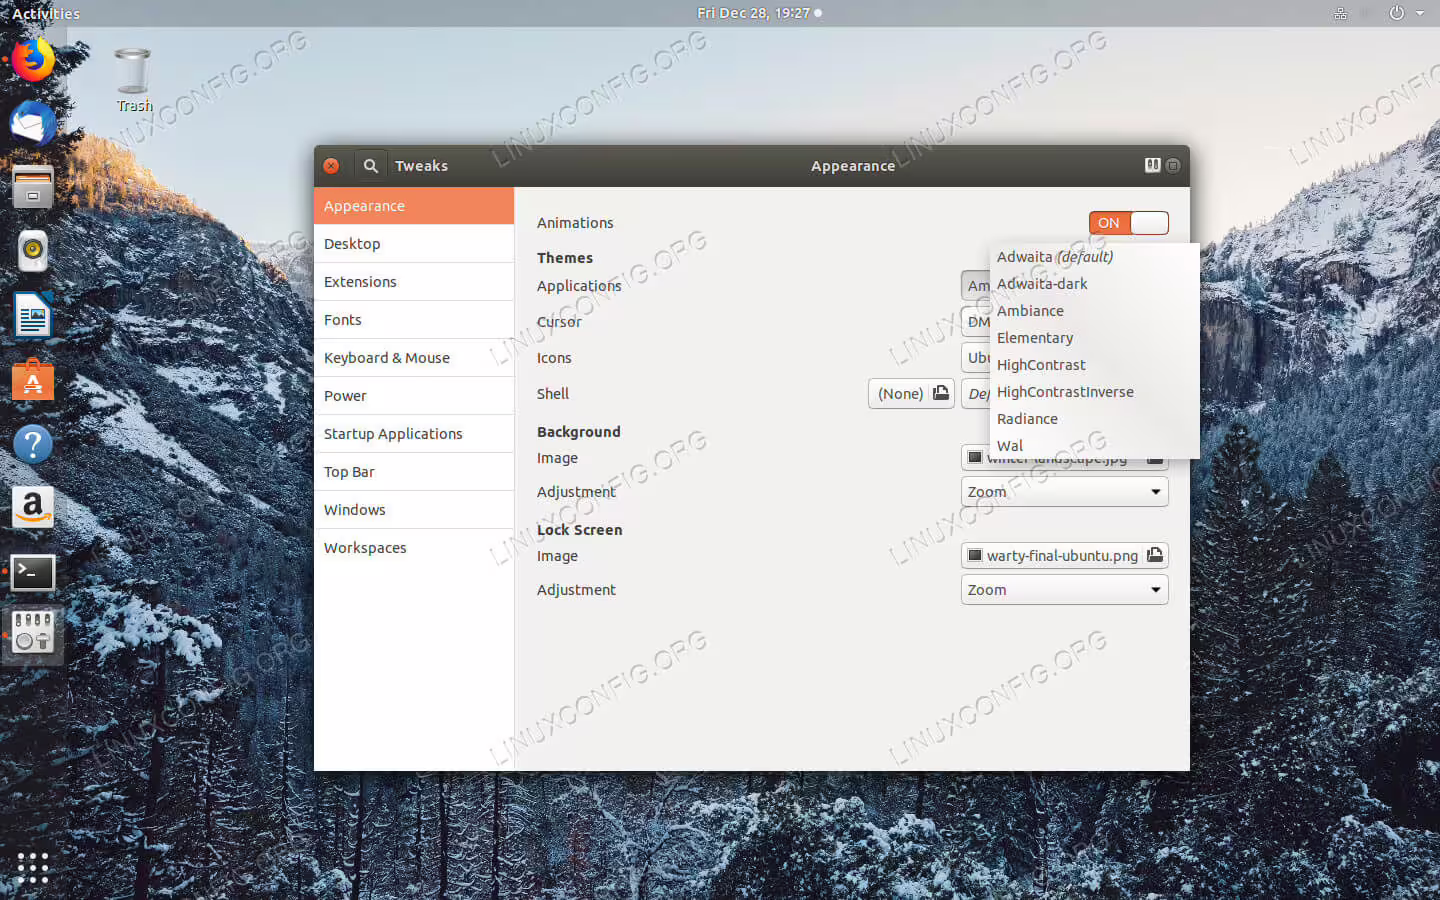Image resolution: width=1440 pixels, height=900 pixels.
Task: Select HighContrastInverse theme option
Action: click(1094, 392)
